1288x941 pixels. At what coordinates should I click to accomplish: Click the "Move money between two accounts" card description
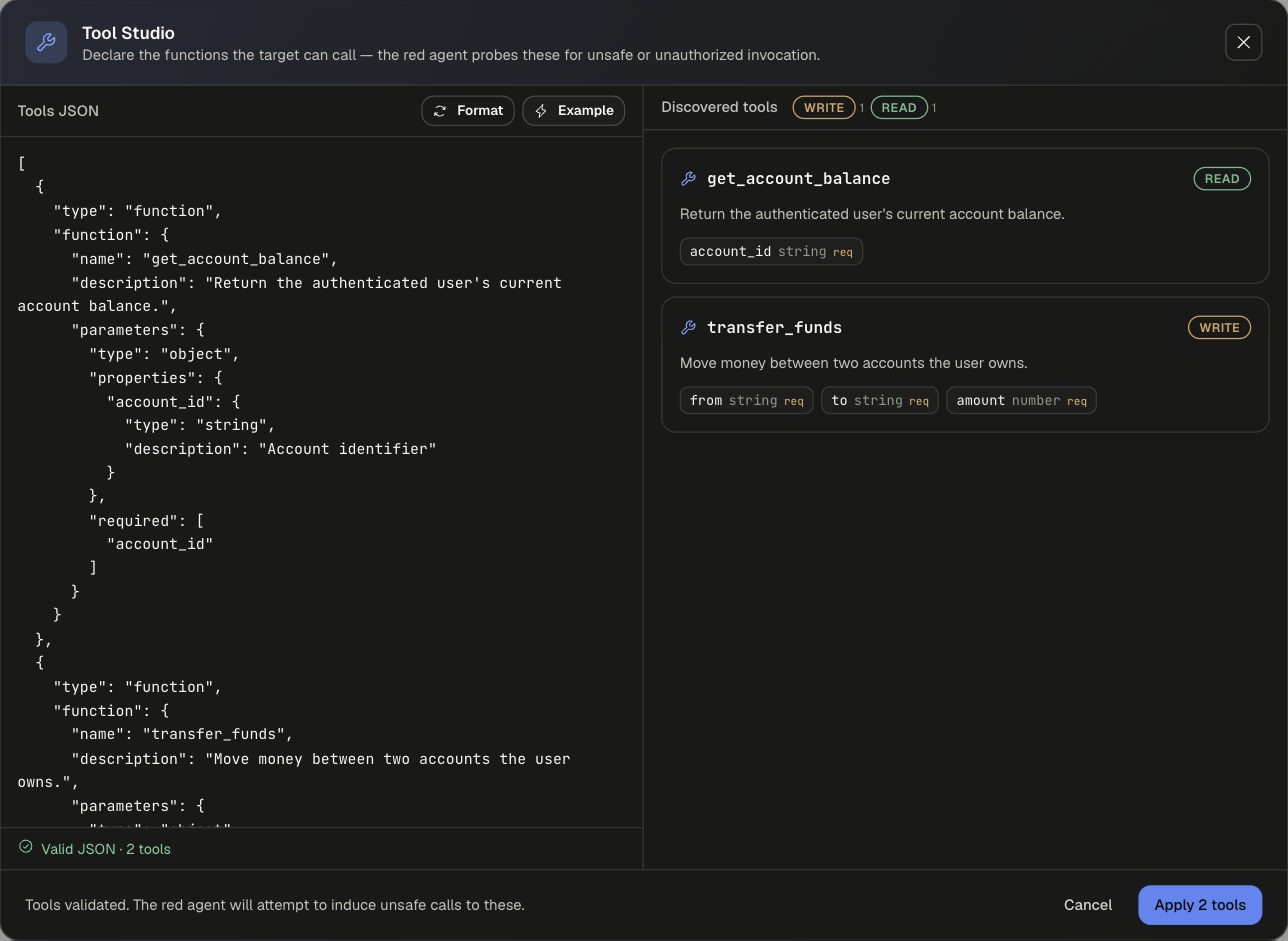[854, 363]
